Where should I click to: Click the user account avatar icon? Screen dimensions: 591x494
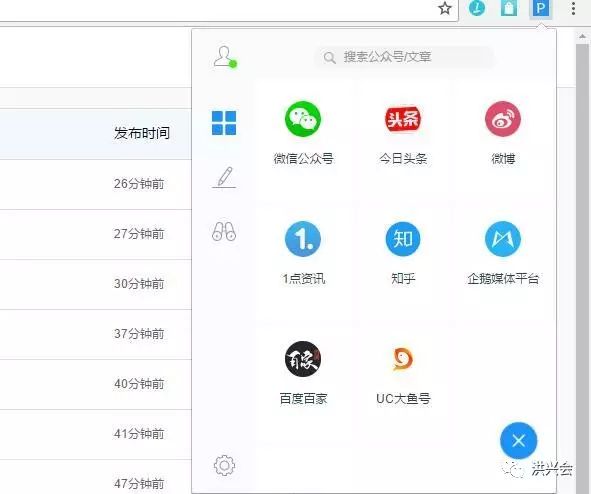tap(225, 57)
